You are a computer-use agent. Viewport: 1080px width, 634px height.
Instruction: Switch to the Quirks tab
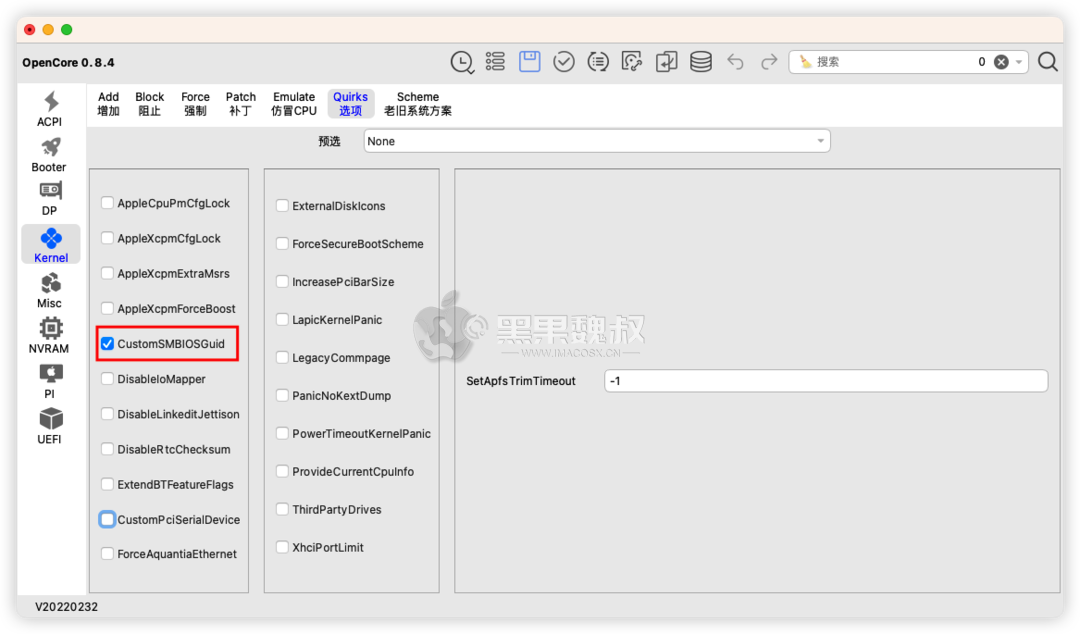350,102
